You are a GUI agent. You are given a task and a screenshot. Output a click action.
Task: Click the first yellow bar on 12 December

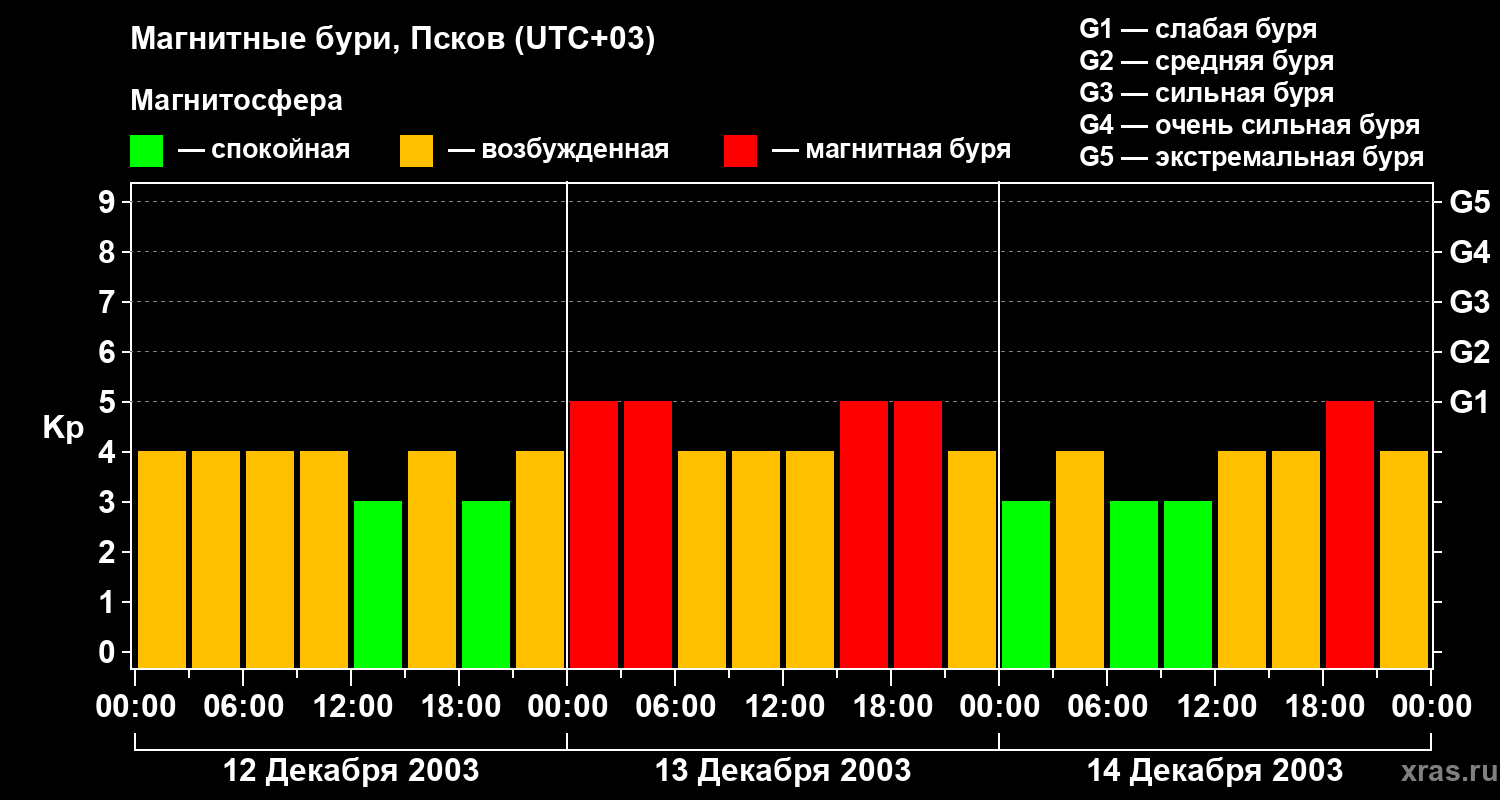(162, 559)
